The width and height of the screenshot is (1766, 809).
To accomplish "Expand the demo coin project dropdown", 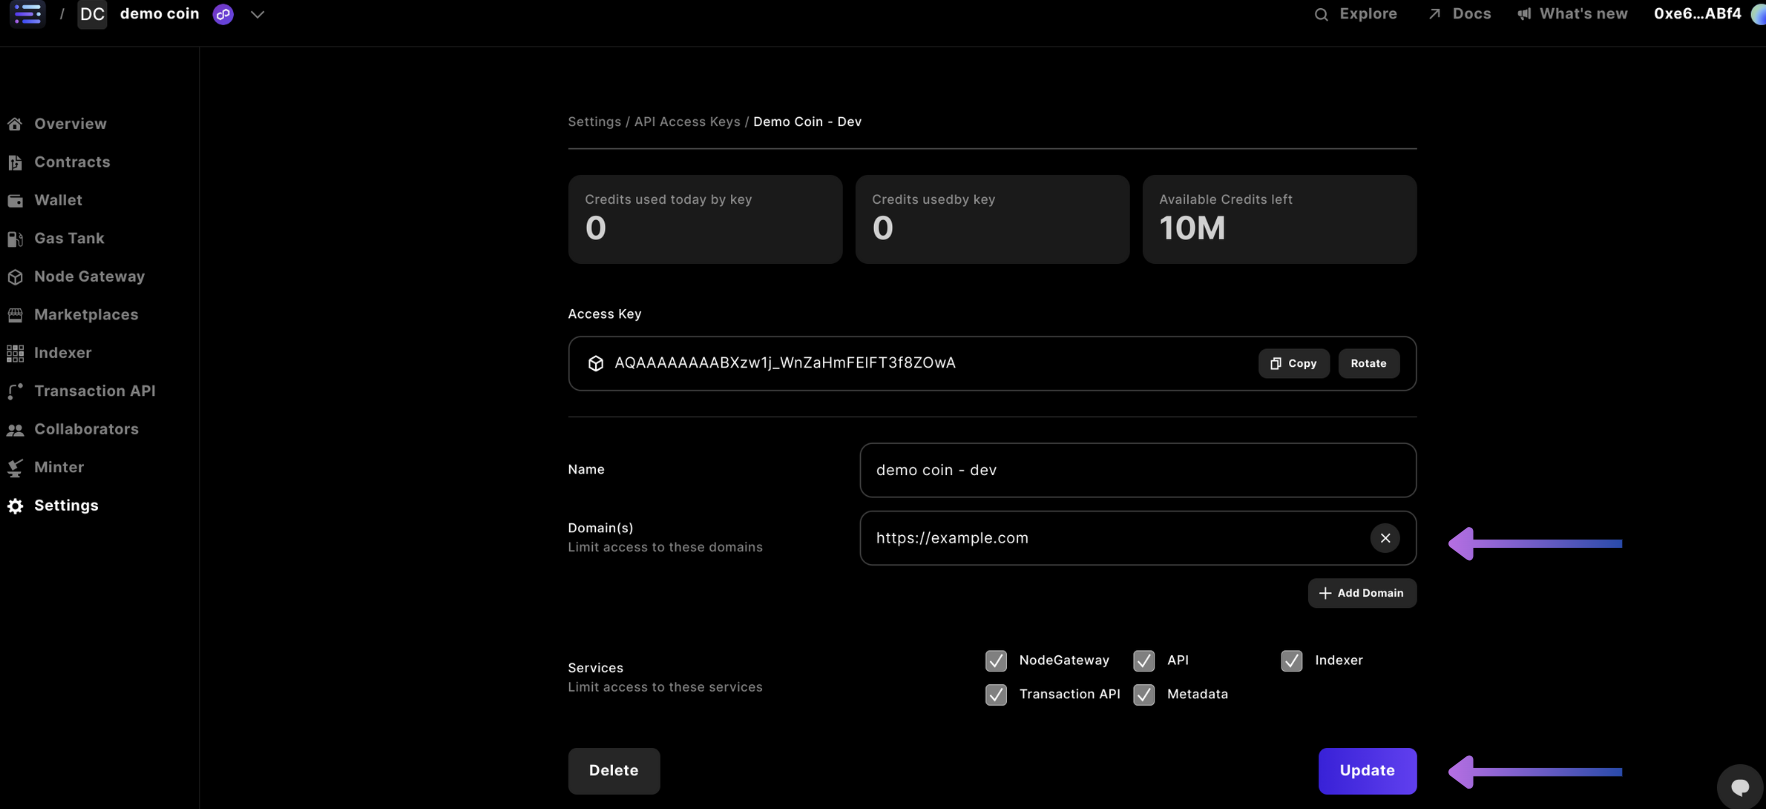I will point(257,14).
